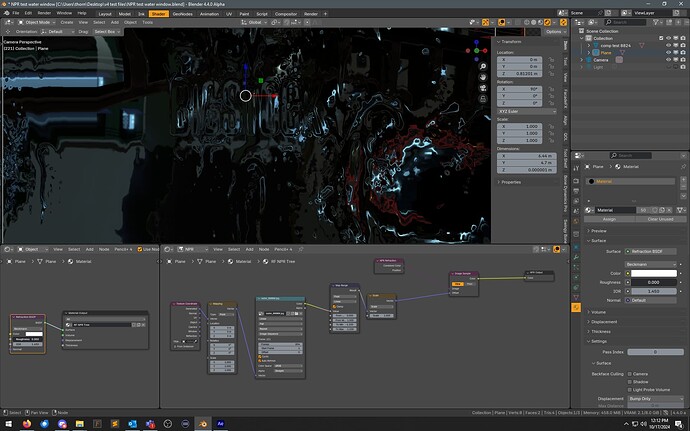Enable Light Probe Volume checkbox

pyautogui.click(x=630, y=390)
